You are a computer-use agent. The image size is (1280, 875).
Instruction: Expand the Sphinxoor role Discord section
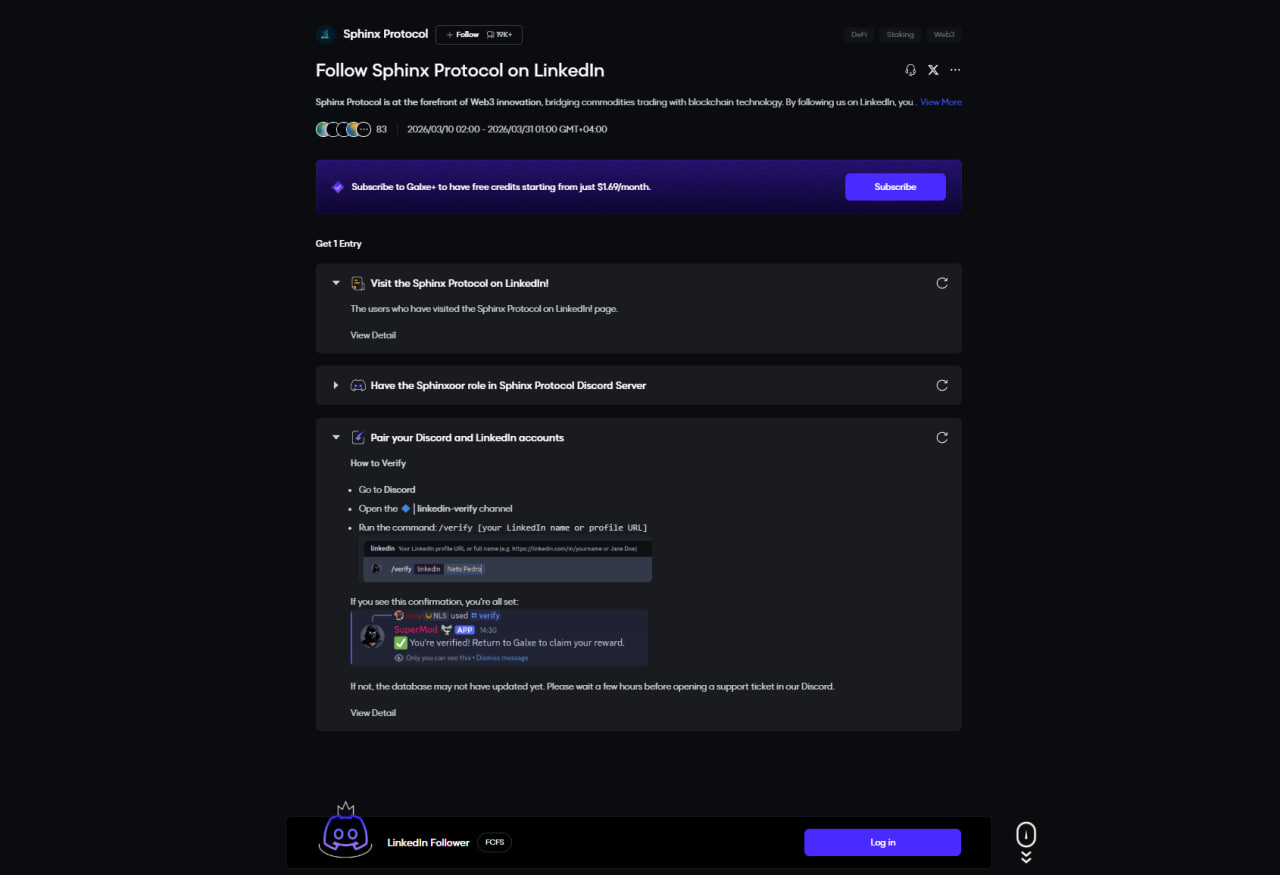[x=336, y=385]
